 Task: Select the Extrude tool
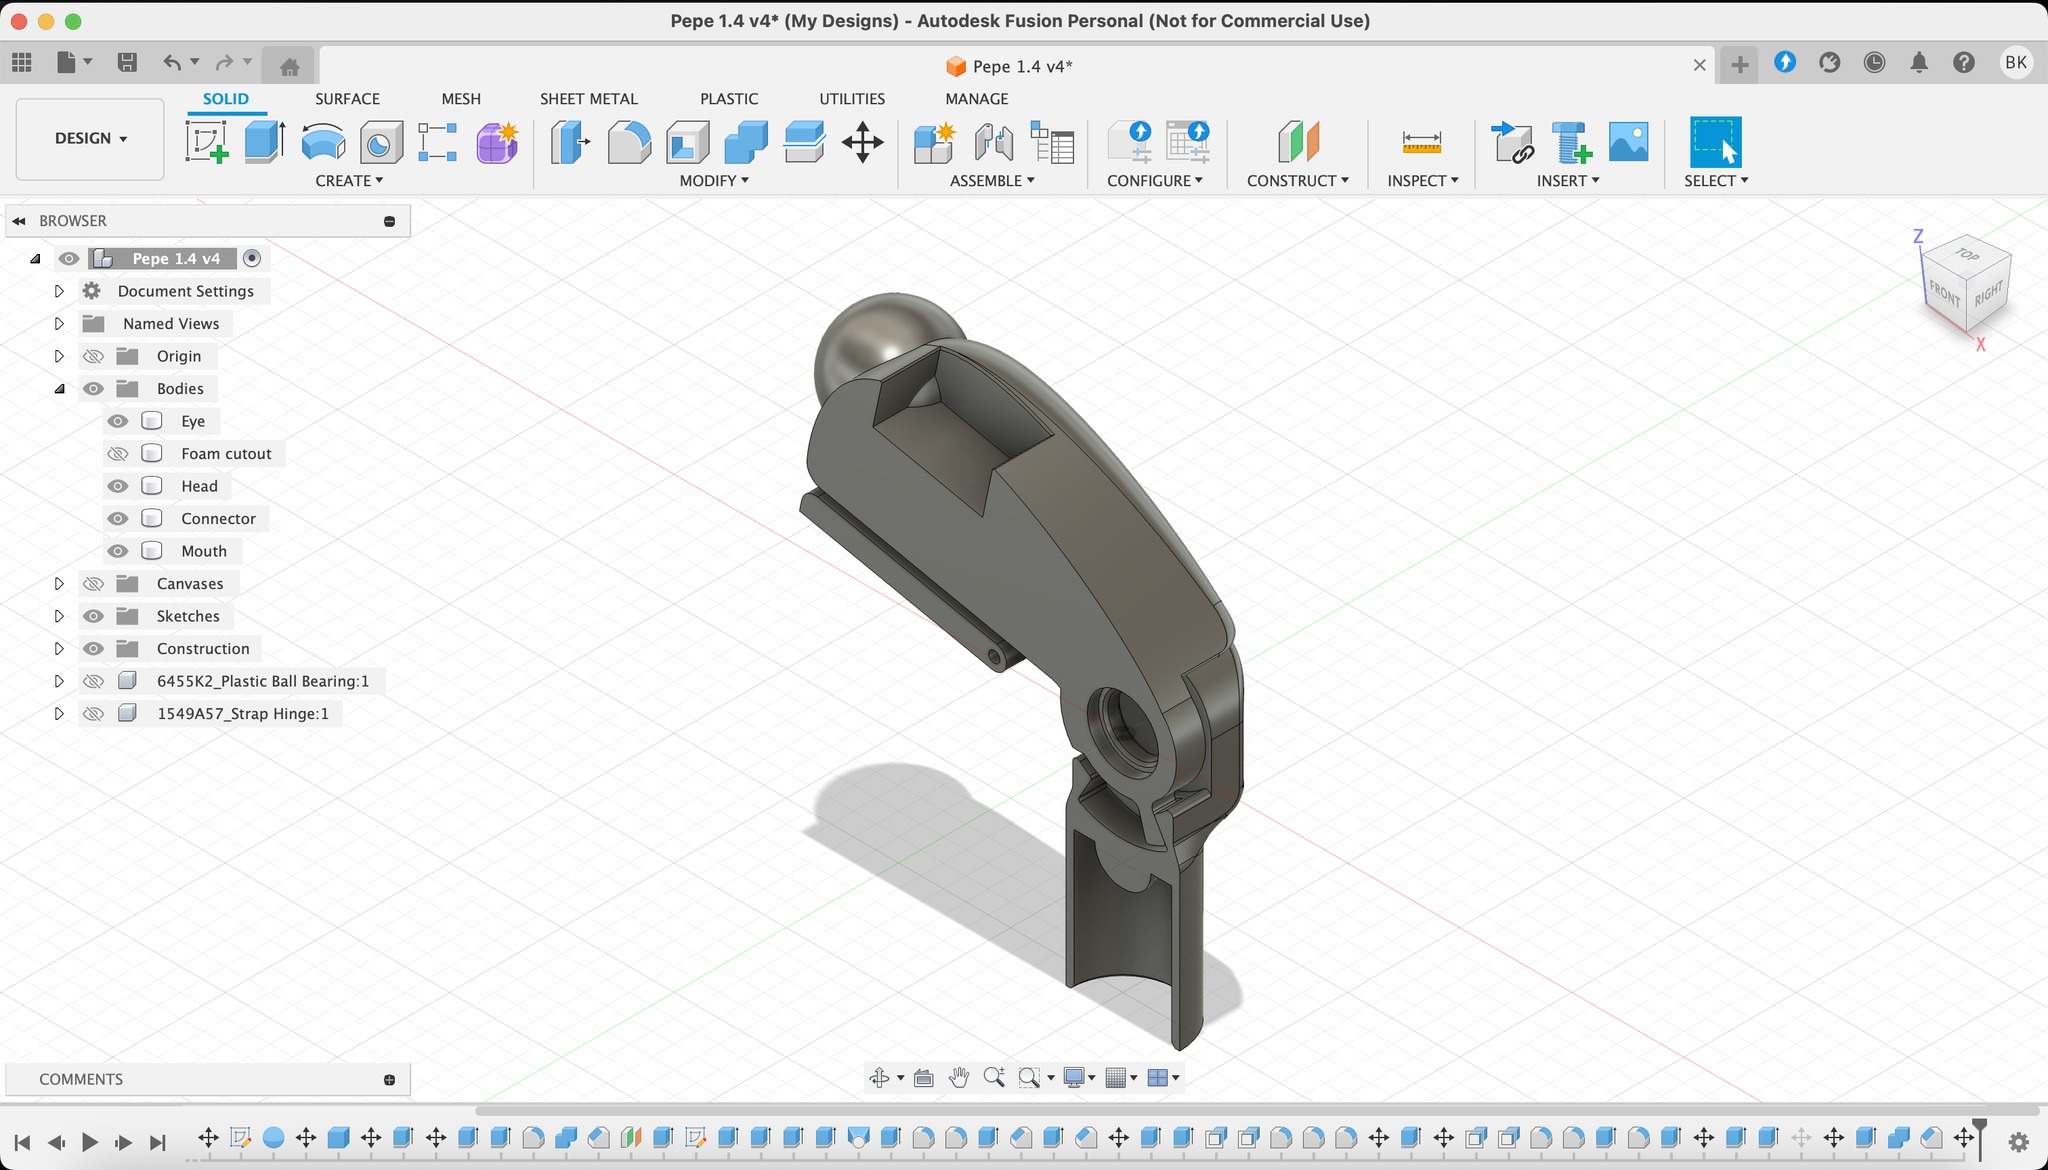265,141
